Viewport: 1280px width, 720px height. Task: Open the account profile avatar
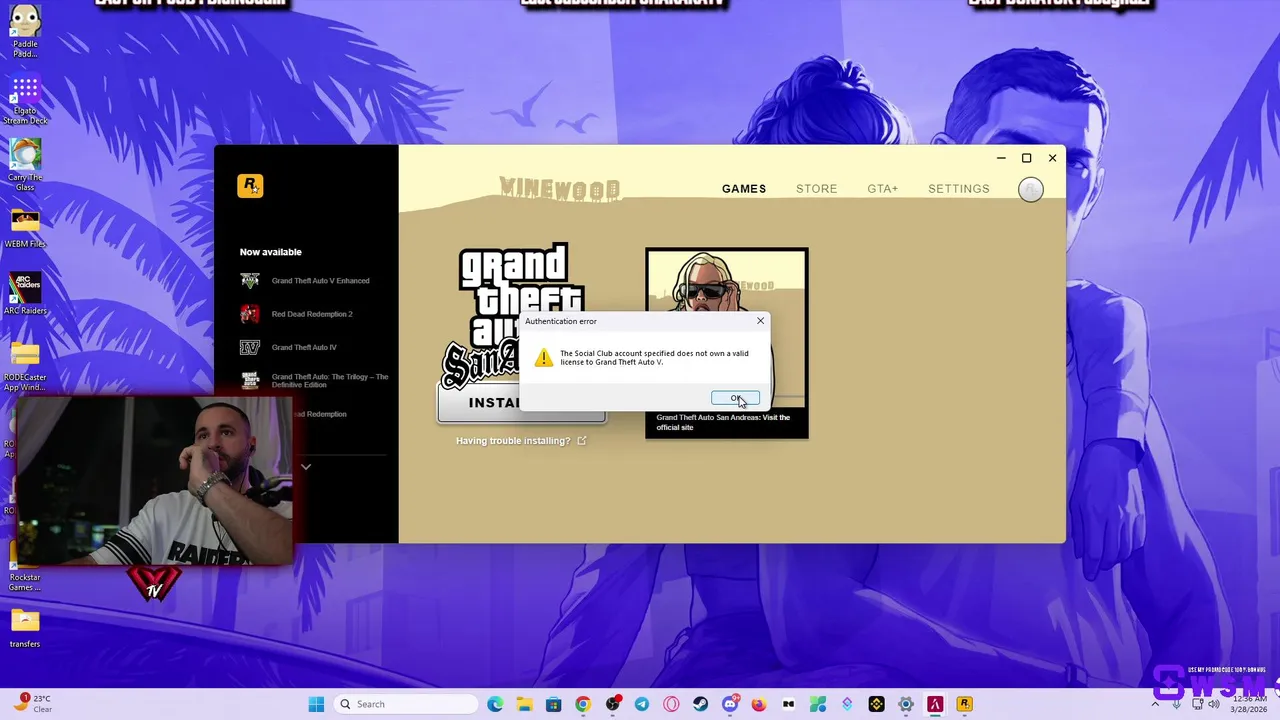pos(1031,190)
